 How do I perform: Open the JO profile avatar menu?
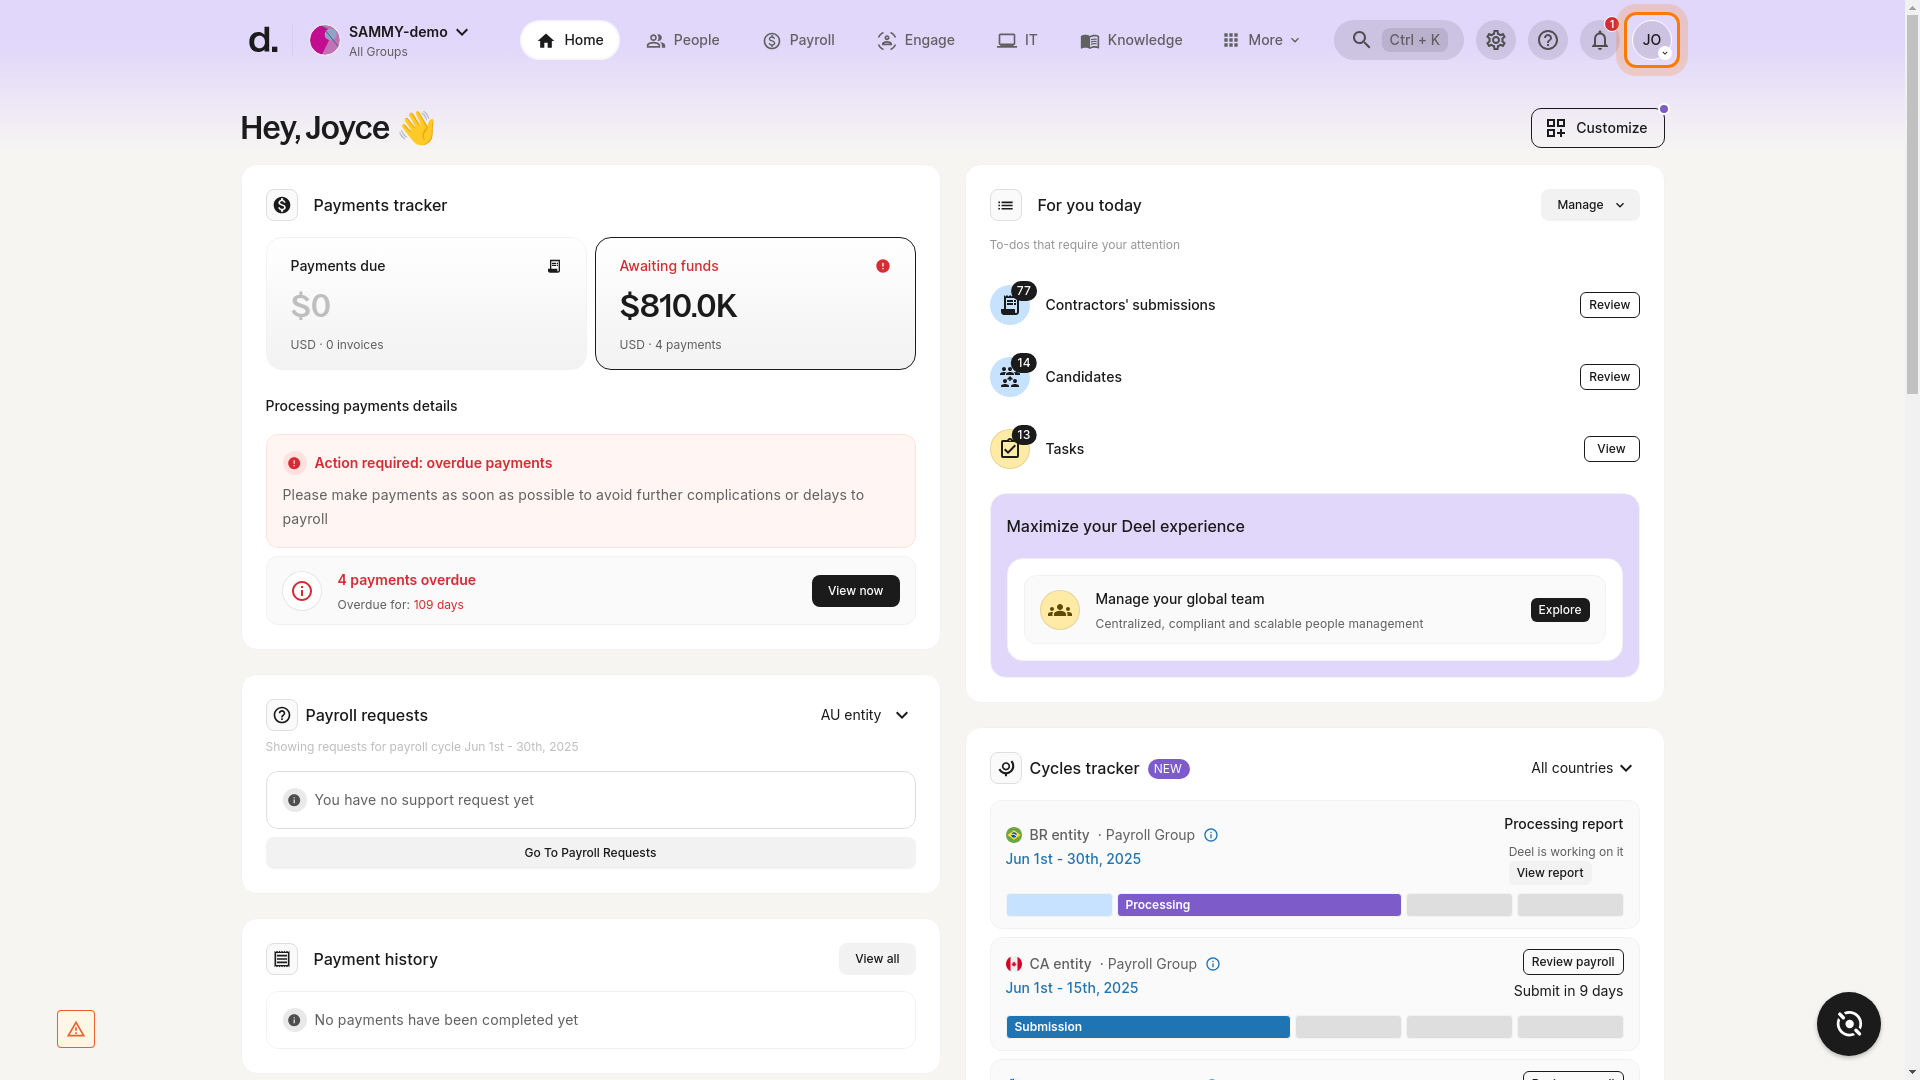(1651, 40)
